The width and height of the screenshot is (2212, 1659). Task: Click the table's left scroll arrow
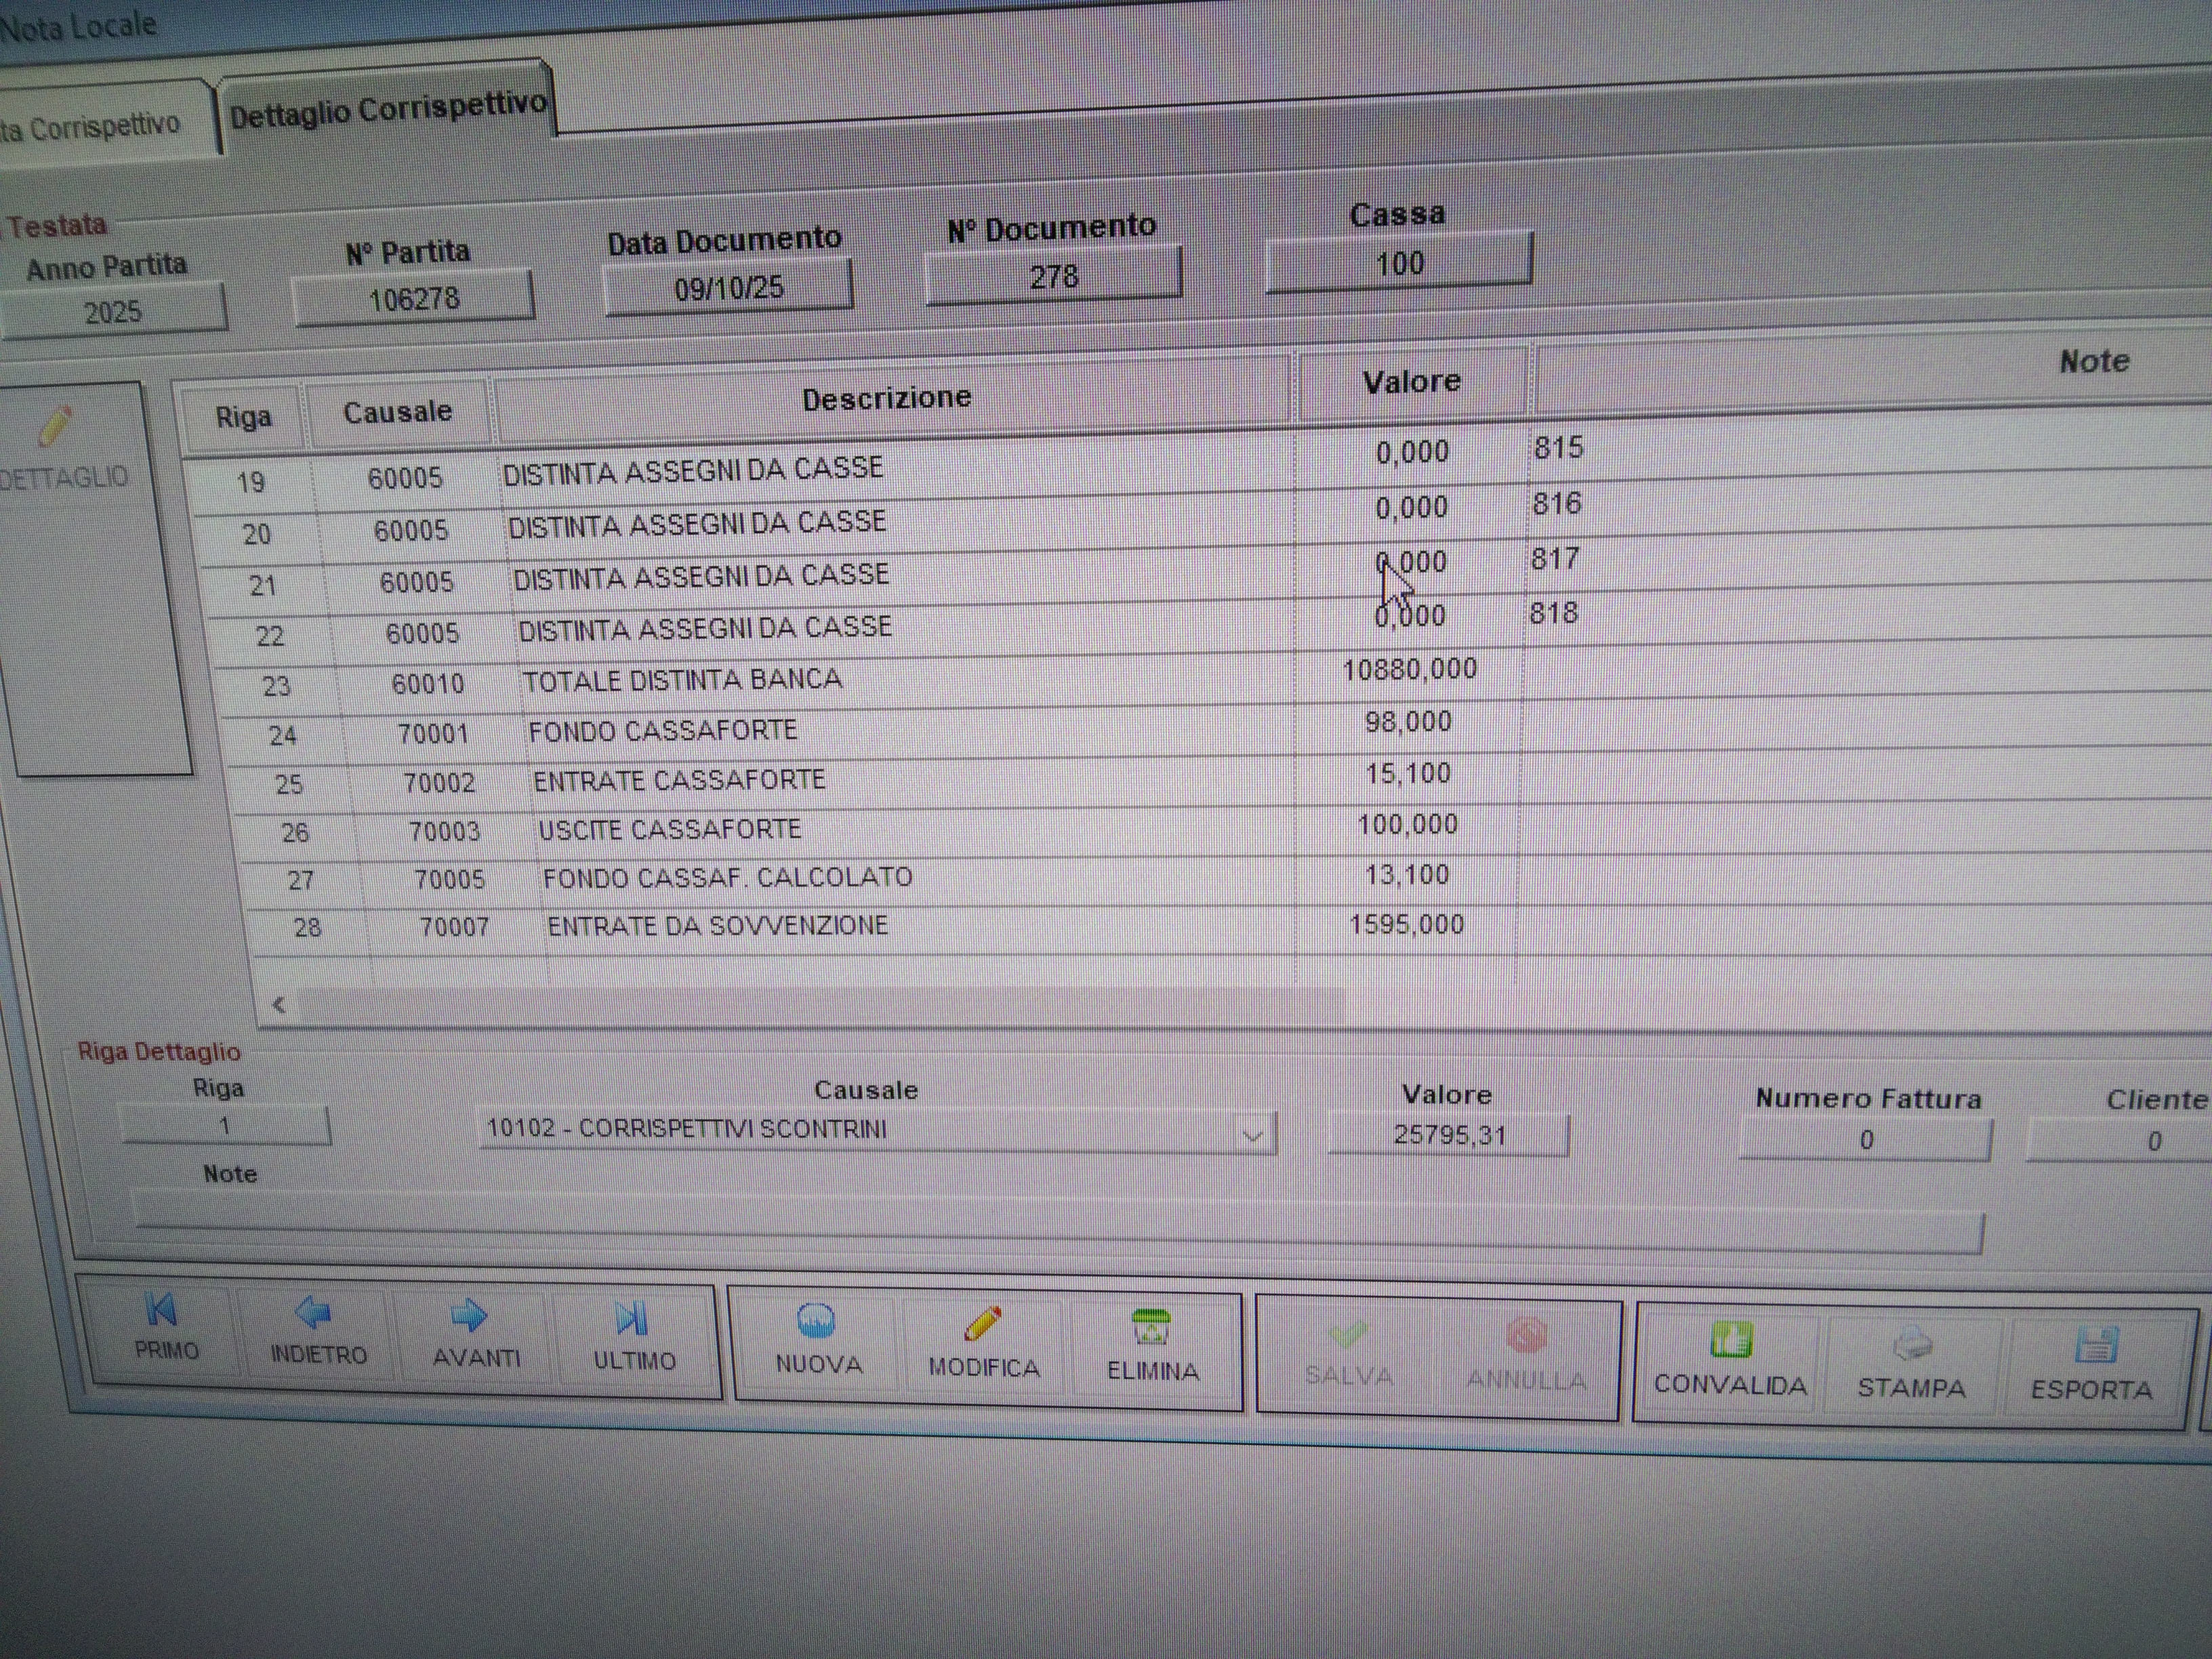point(279,1005)
